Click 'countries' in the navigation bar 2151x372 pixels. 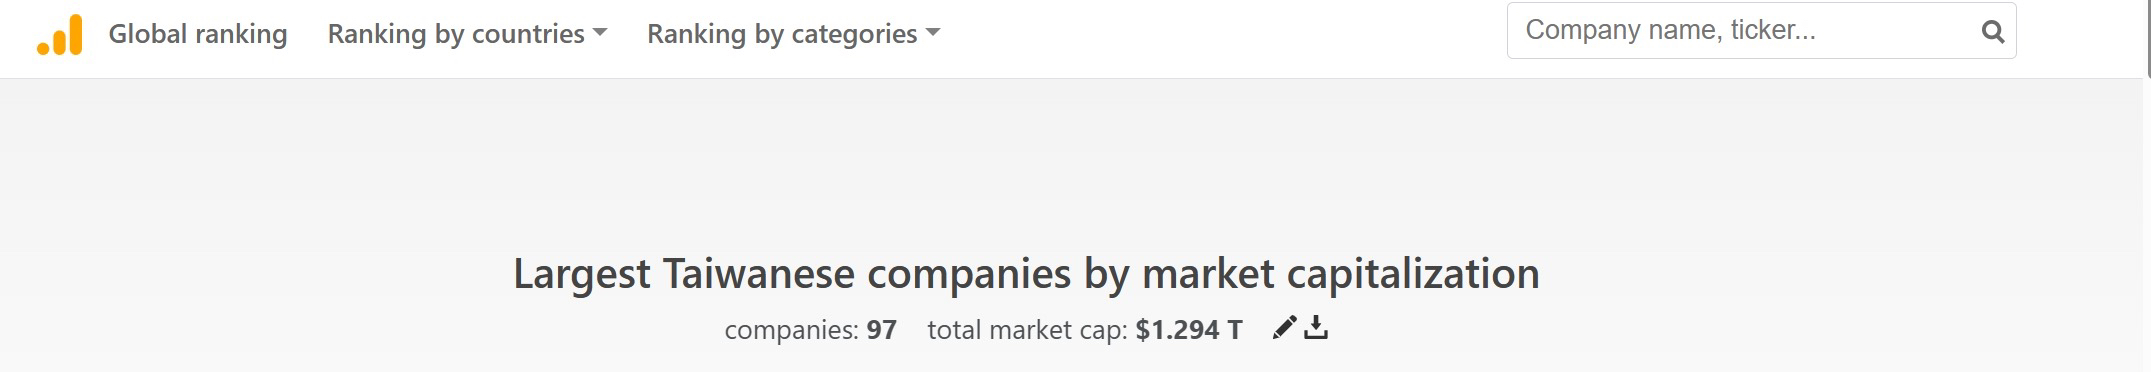point(528,34)
